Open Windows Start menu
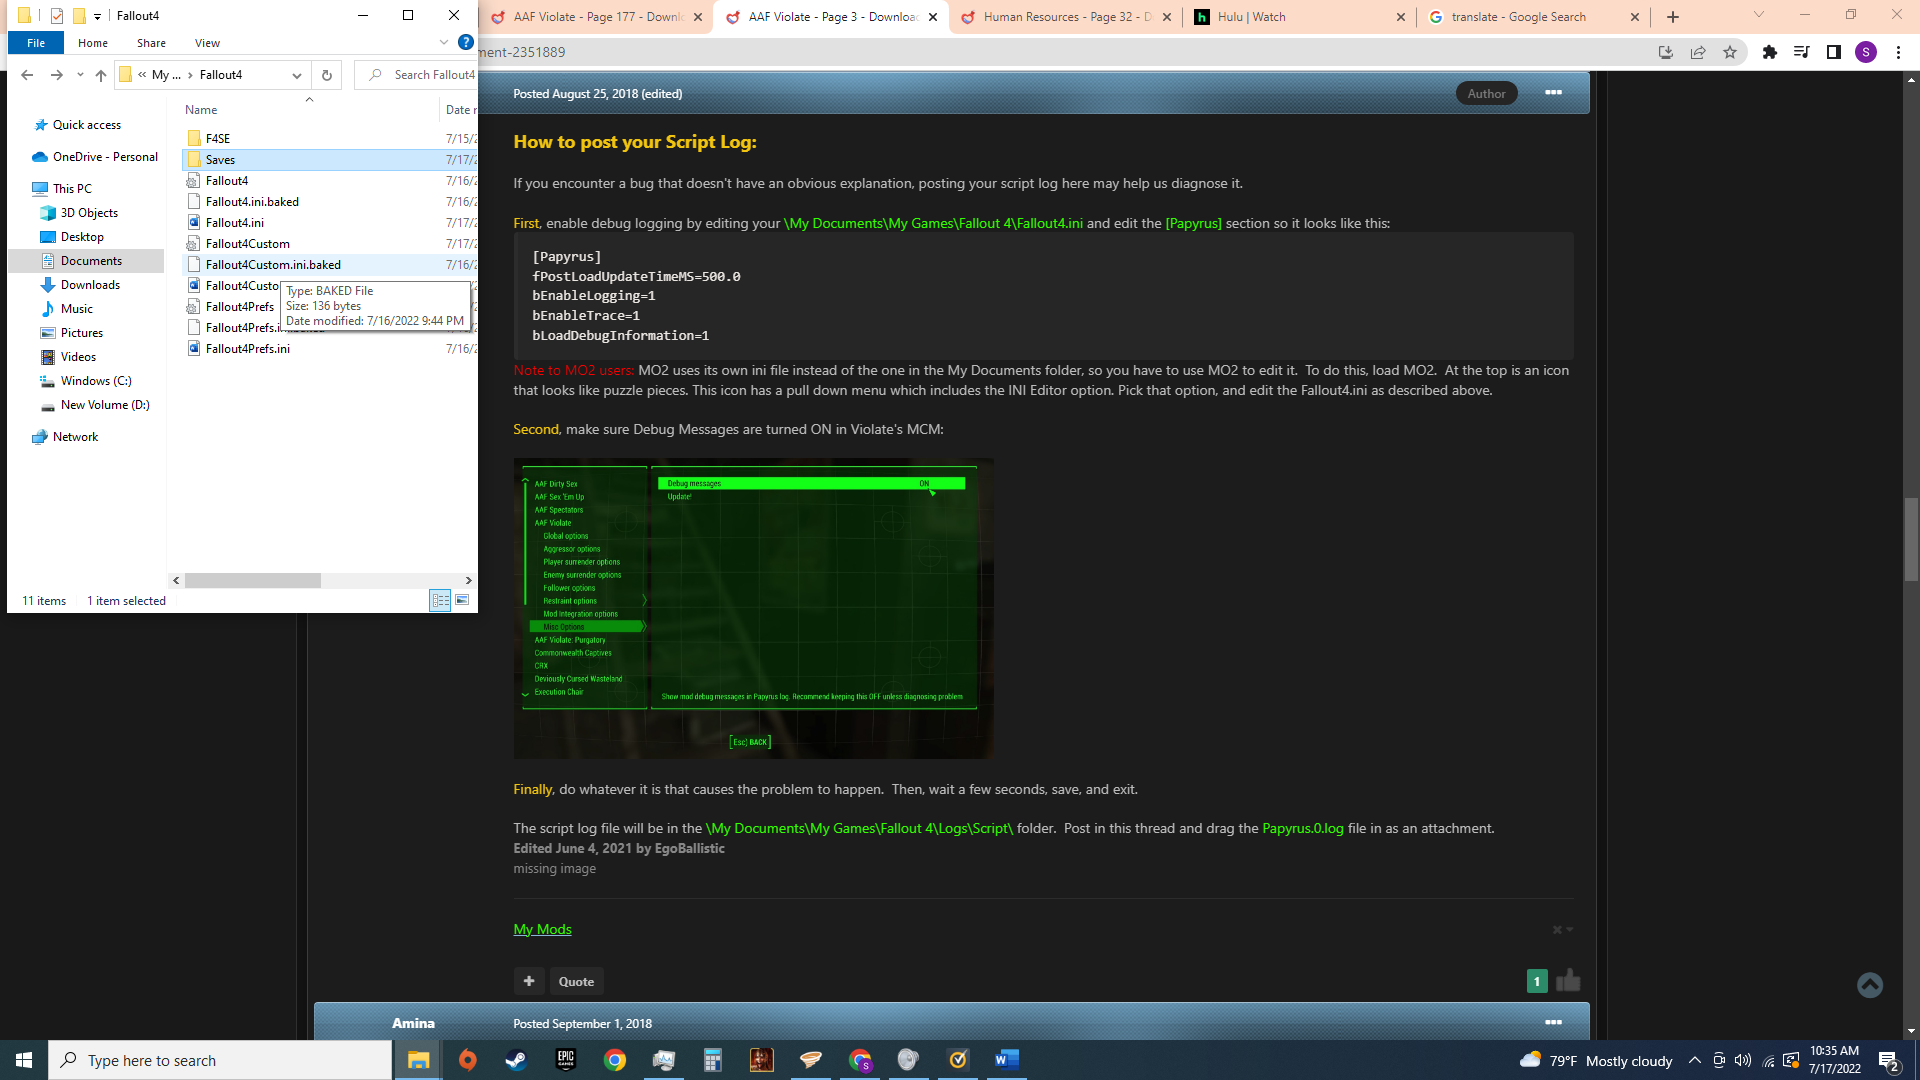 pyautogui.click(x=24, y=1060)
